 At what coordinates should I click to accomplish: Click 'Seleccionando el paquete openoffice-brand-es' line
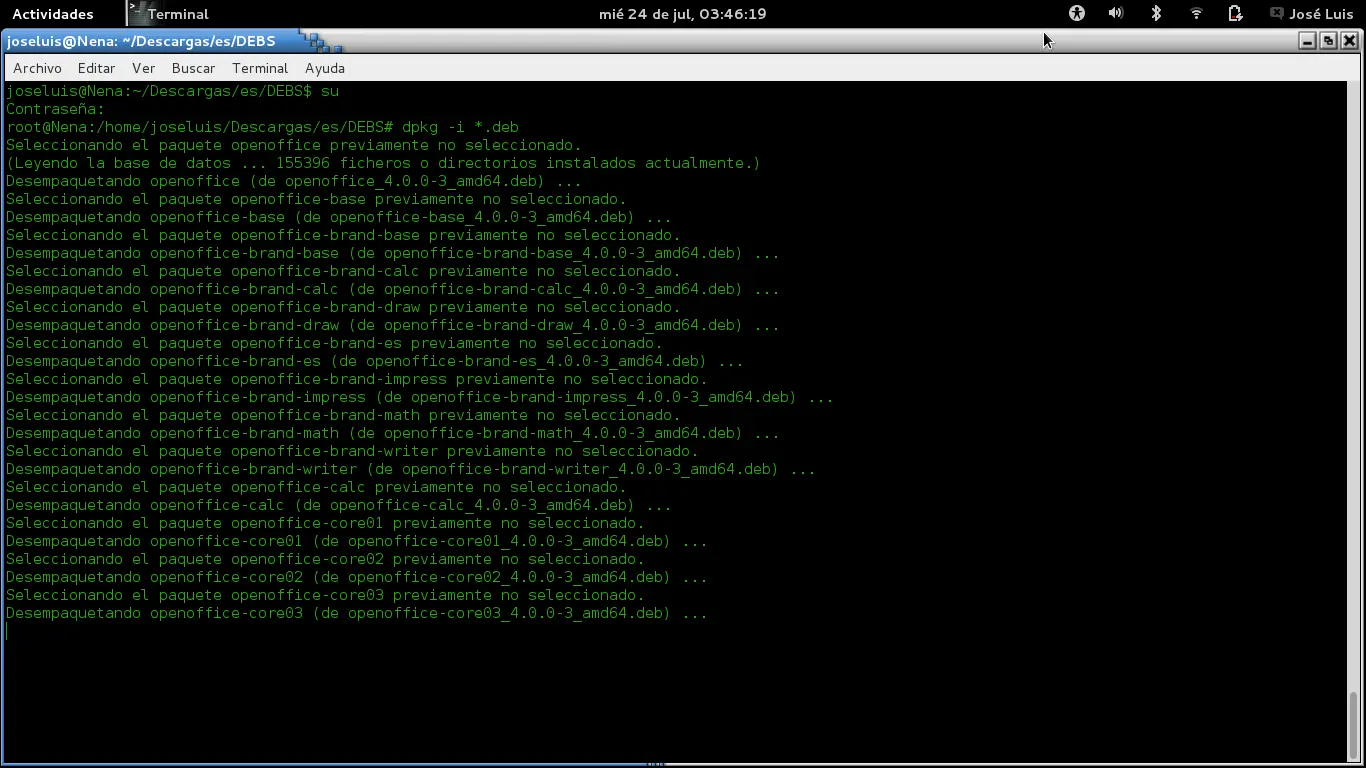[x=334, y=343]
